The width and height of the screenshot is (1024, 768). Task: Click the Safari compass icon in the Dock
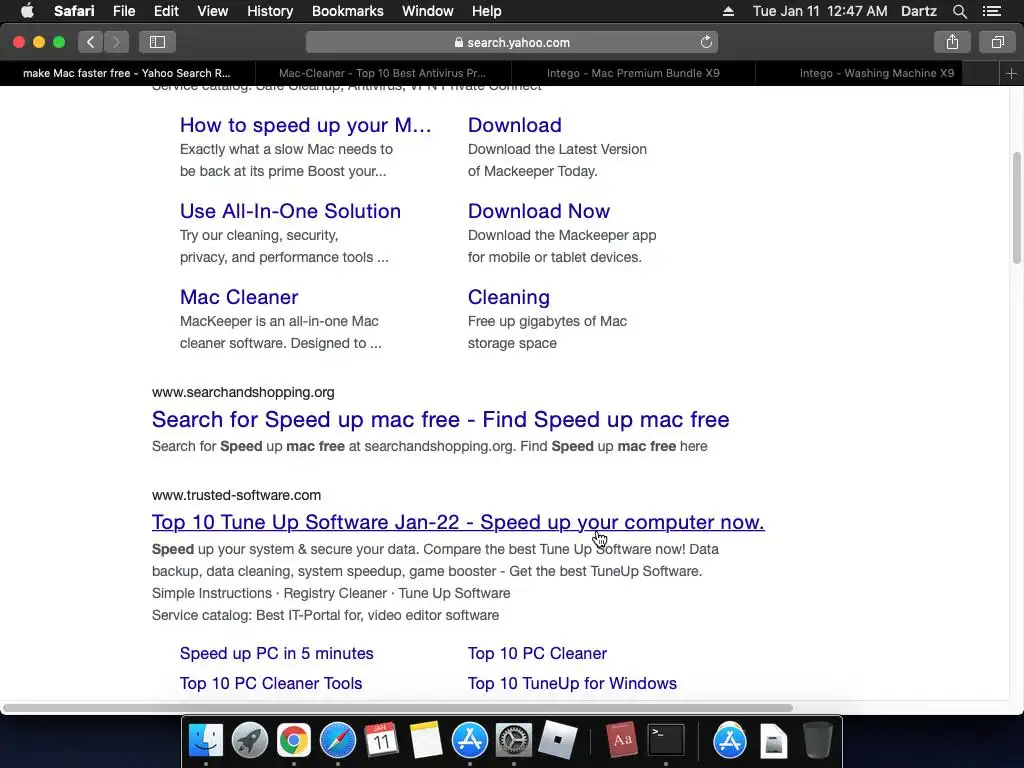(338, 741)
